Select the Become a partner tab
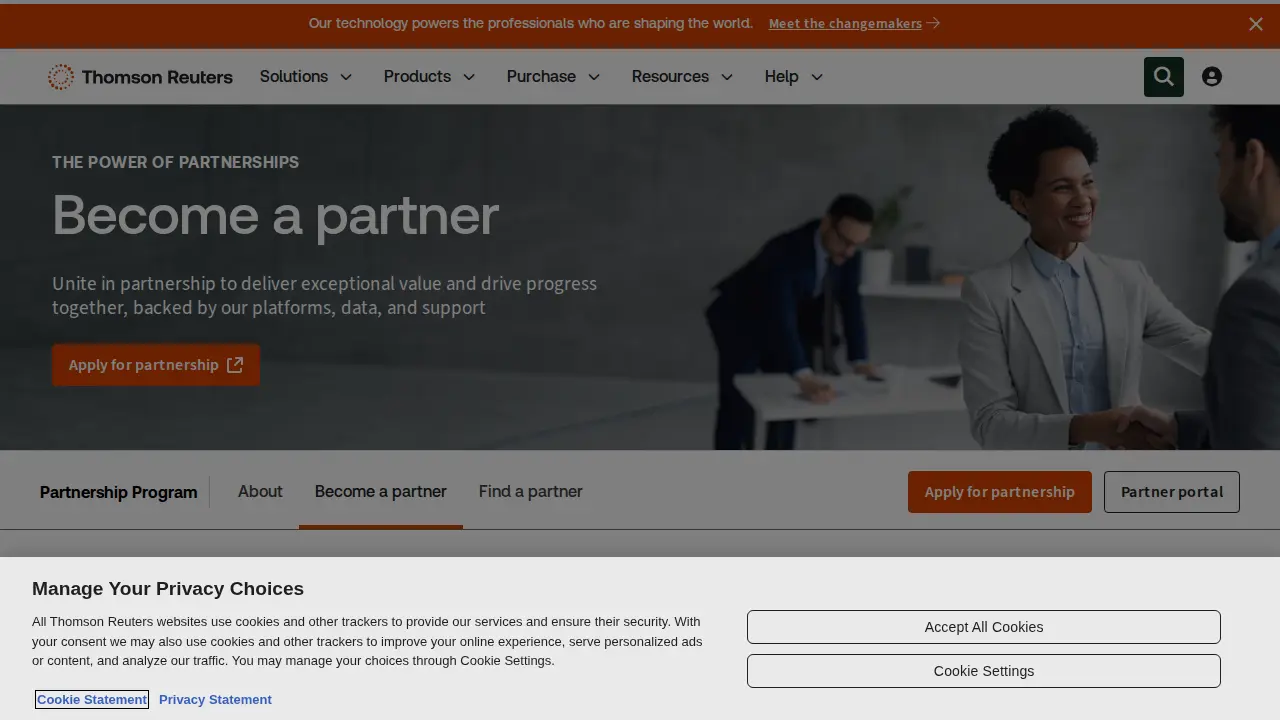 [x=381, y=492]
